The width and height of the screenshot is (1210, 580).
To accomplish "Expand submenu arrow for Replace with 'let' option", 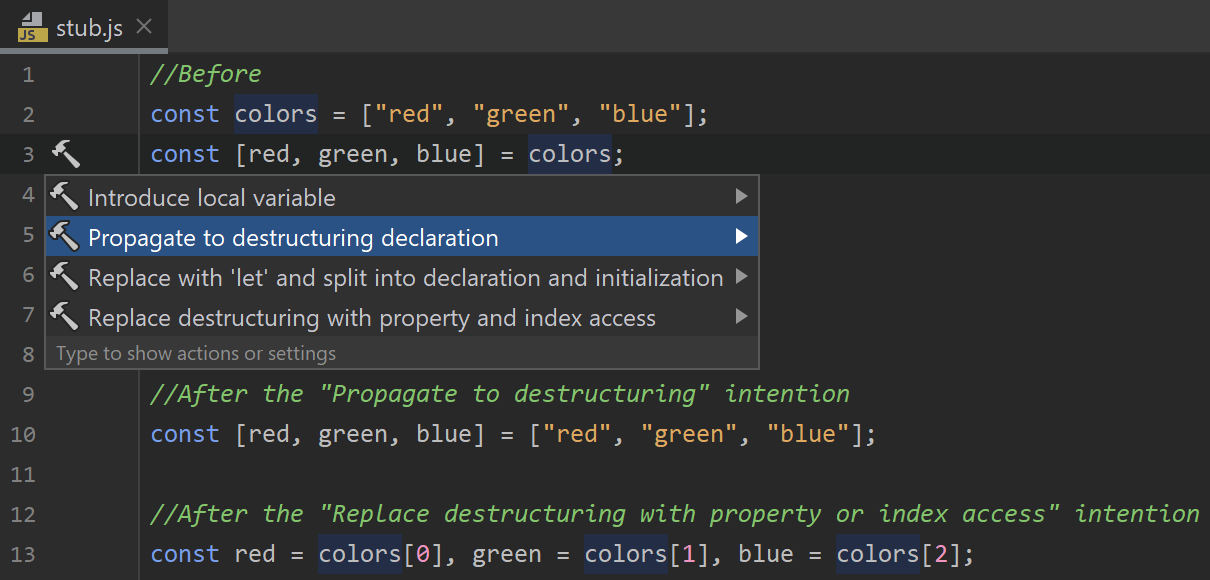I will point(741,277).
